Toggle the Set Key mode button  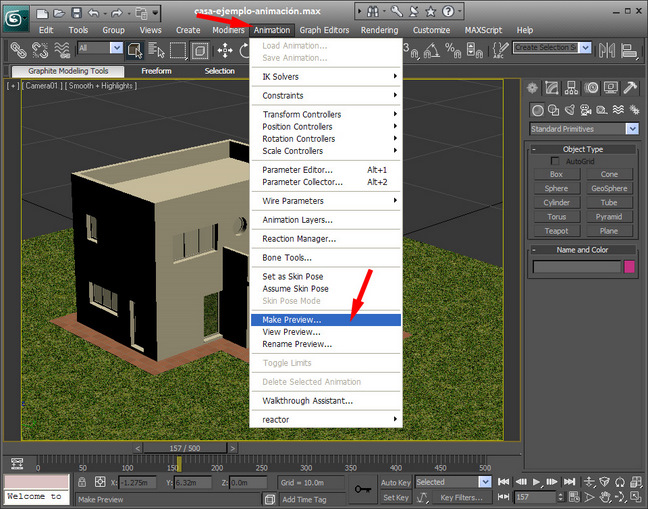395,497
